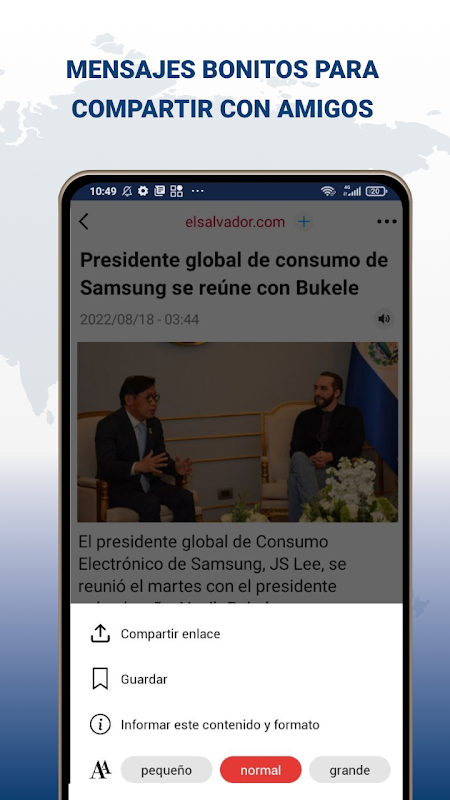The width and height of the screenshot is (450, 800).
Task: Choose Informar este contenido y formato
Action: (x=220, y=724)
